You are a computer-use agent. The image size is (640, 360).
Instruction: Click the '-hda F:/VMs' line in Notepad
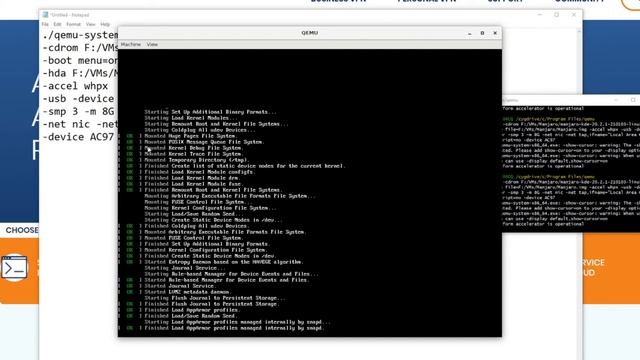(x=80, y=73)
